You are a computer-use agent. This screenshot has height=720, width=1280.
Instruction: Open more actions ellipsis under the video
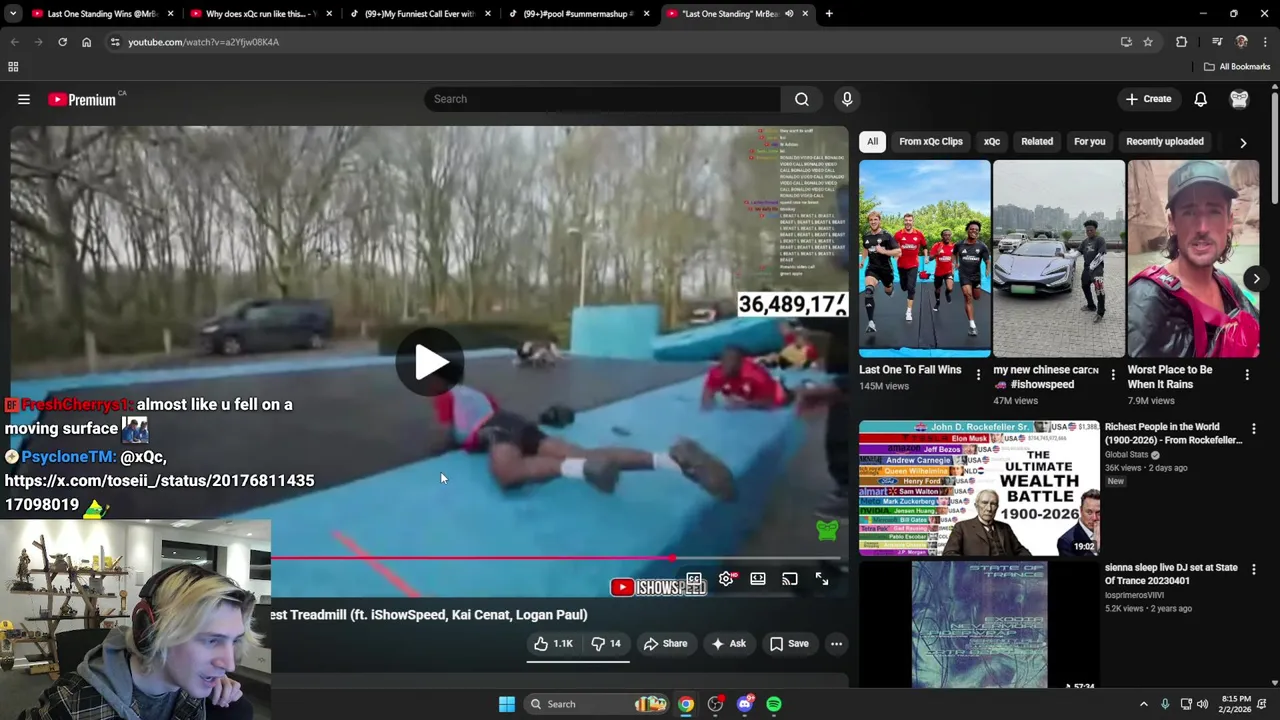tap(836, 644)
